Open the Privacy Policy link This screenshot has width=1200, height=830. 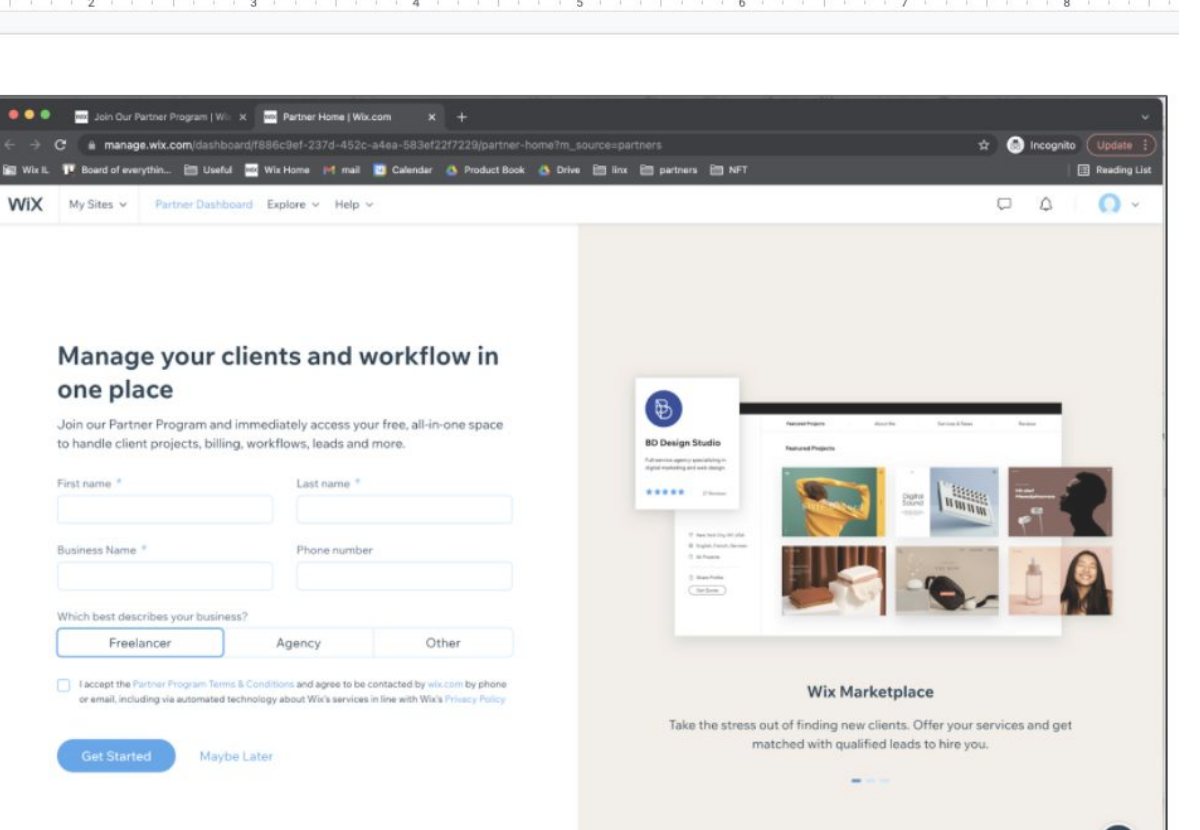tap(475, 699)
